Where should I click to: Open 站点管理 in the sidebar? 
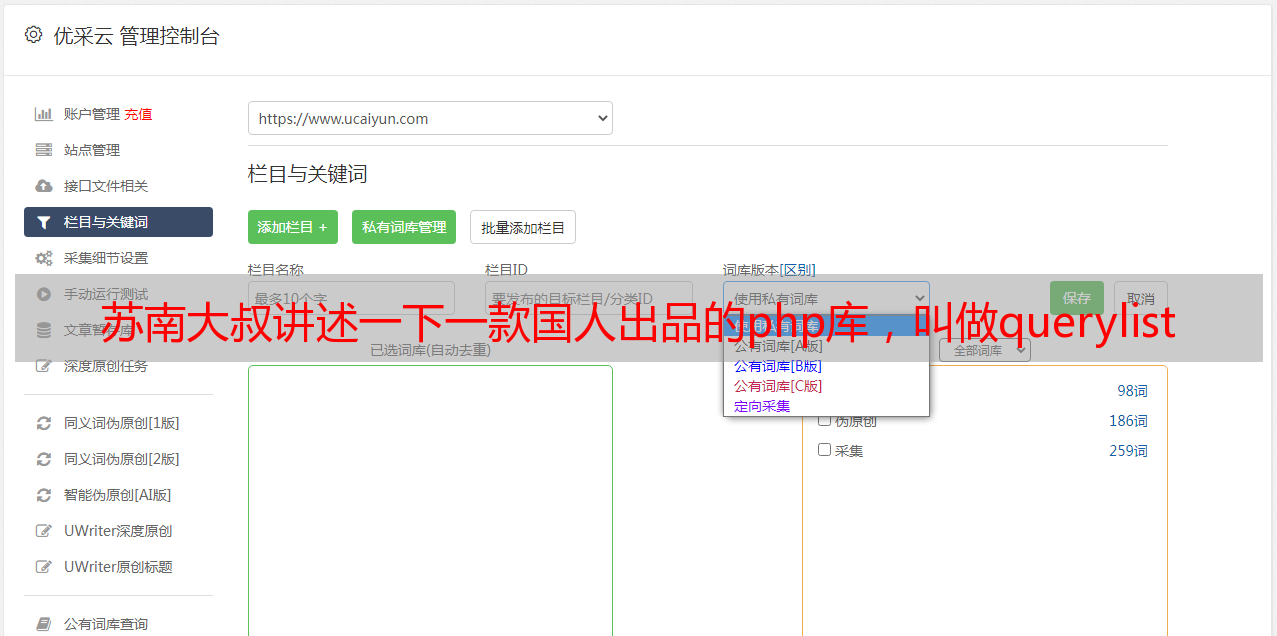coord(92,150)
